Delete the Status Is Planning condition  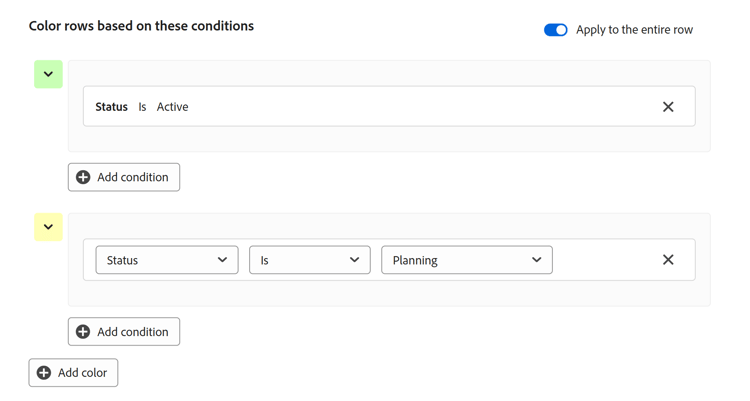pos(668,260)
